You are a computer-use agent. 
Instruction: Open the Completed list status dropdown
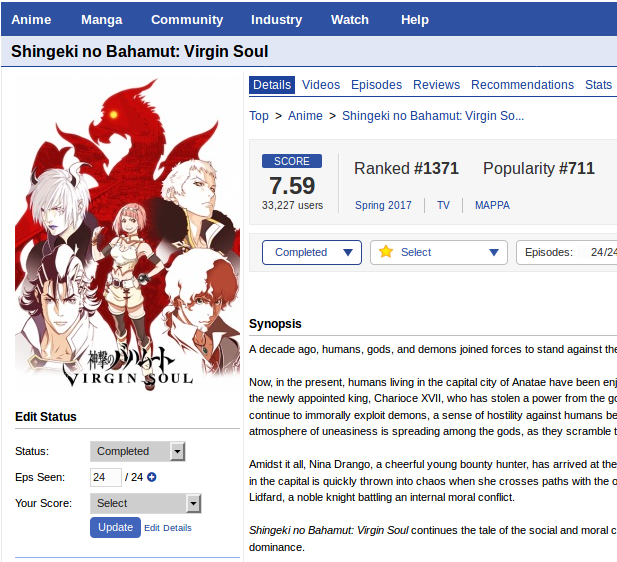click(x=312, y=252)
